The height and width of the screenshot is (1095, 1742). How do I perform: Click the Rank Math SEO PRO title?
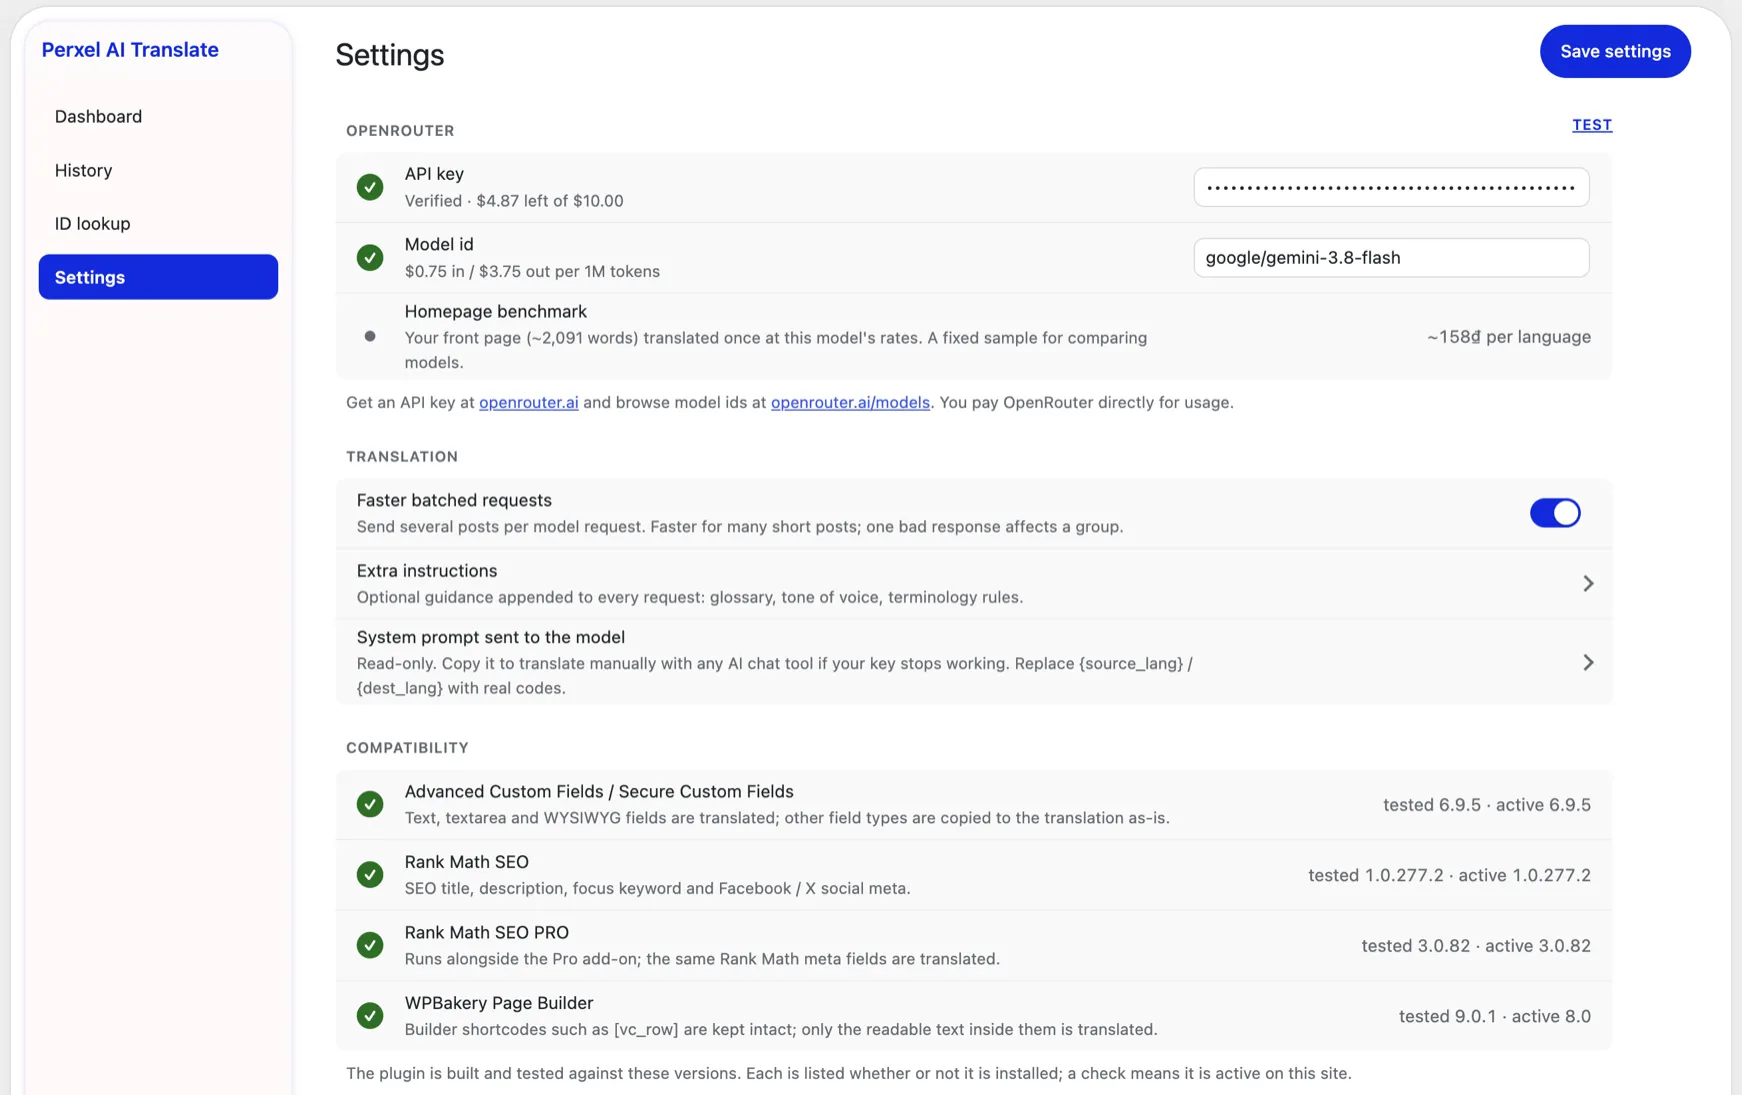pos(487,933)
